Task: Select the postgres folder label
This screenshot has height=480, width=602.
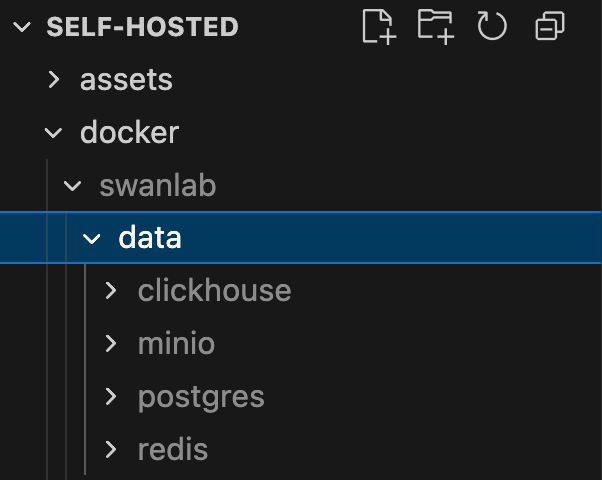Action: pos(201,397)
